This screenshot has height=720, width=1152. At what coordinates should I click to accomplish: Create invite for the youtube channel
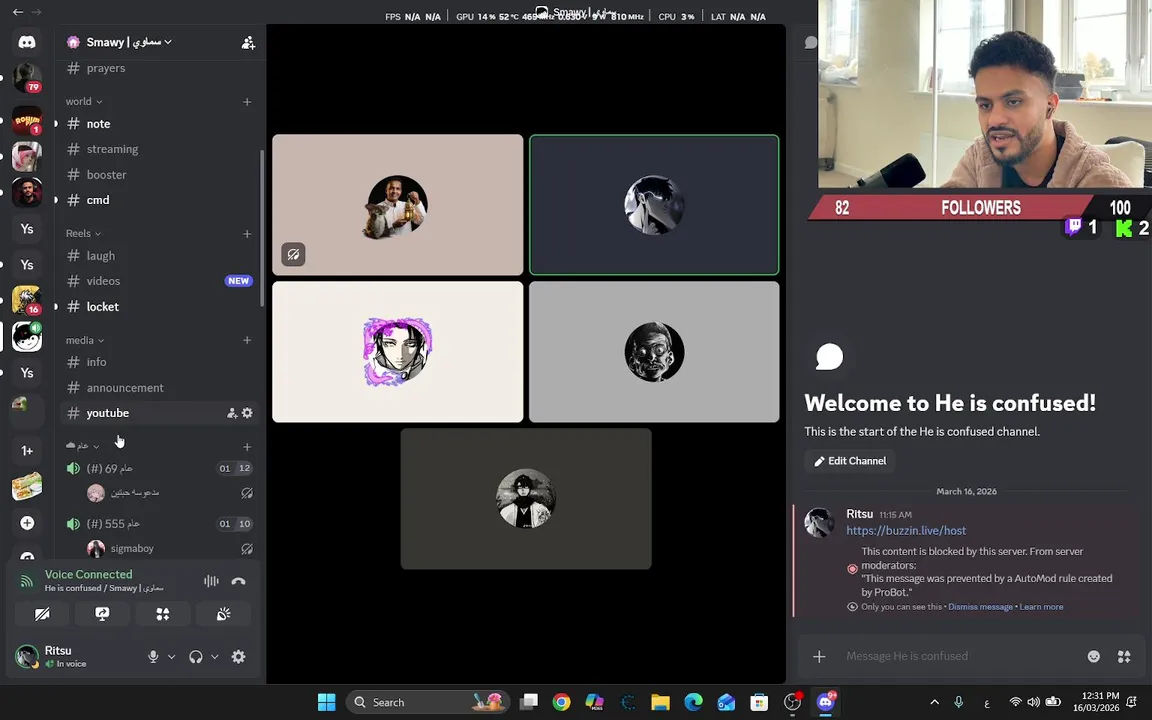pos(232,413)
